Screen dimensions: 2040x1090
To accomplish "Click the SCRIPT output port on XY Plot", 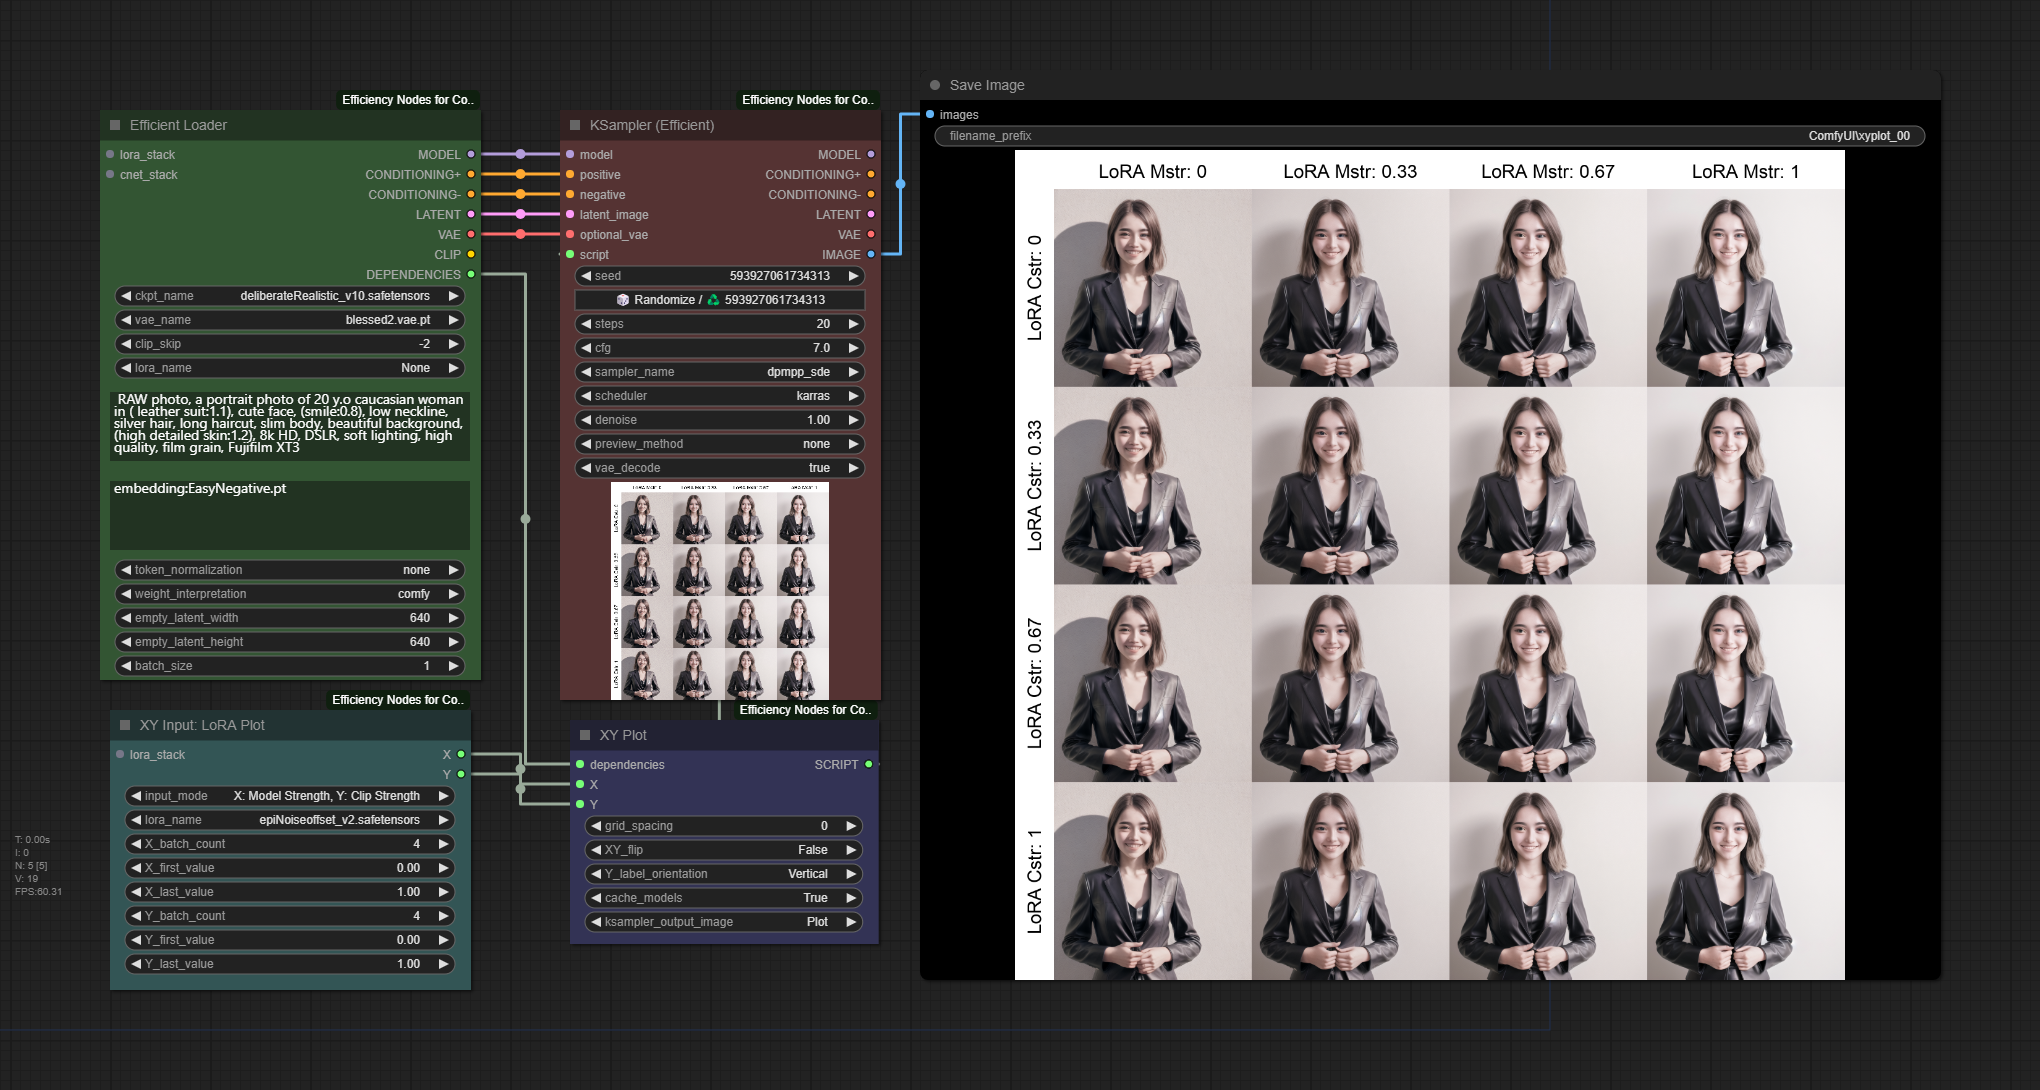I will pyautogui.click(x=868, y=764).
